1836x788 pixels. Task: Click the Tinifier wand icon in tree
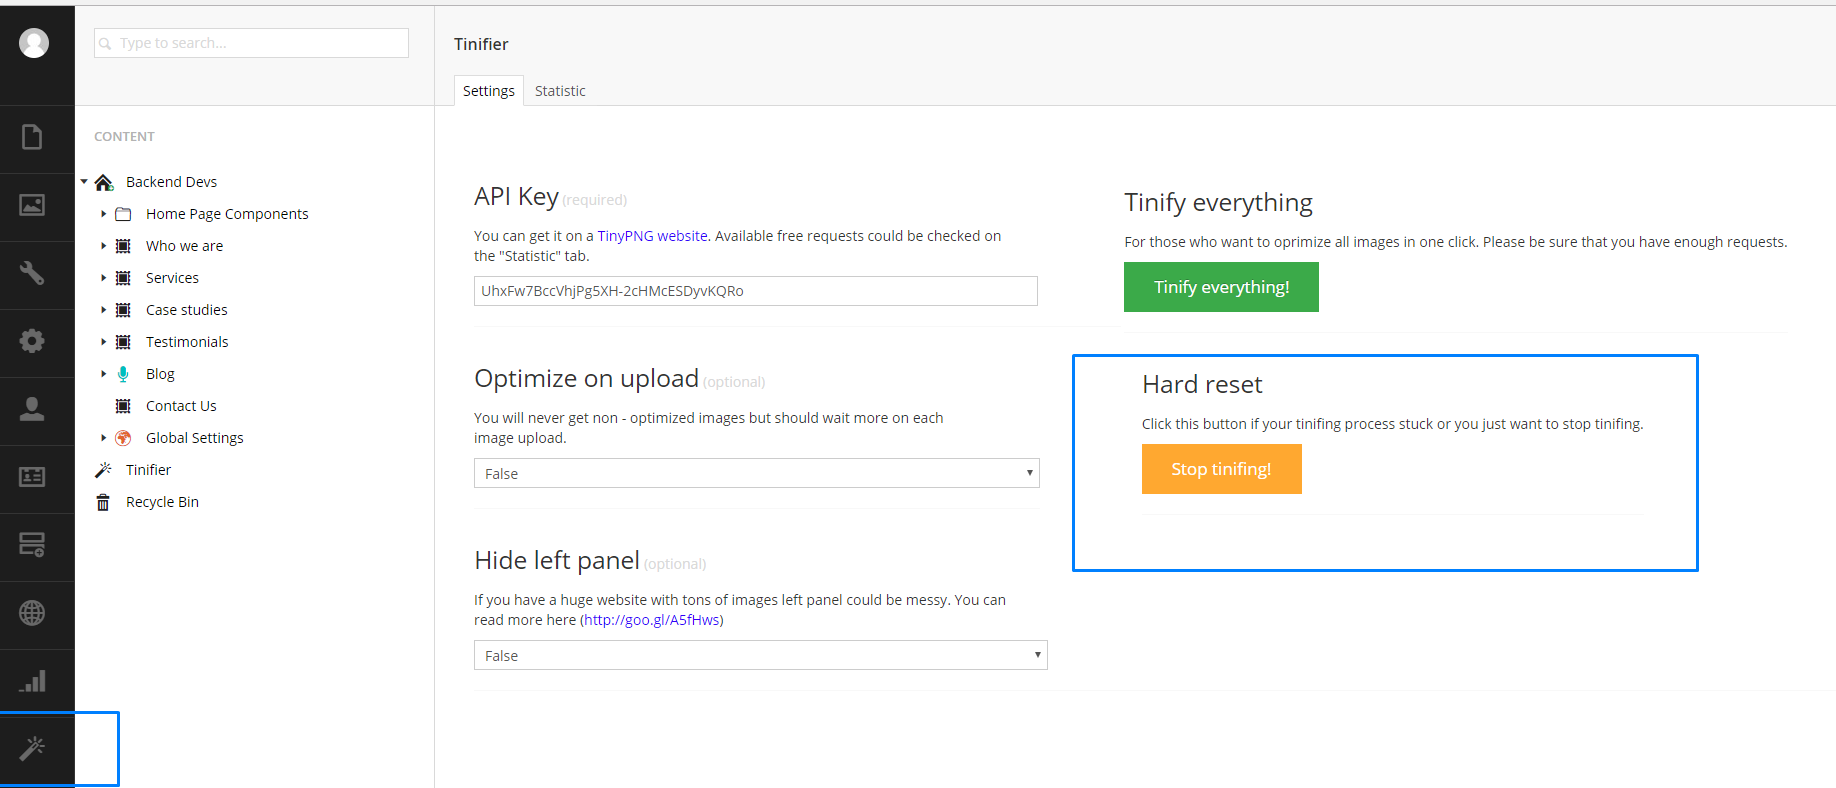pyautogui.click(x=103, y=470)
